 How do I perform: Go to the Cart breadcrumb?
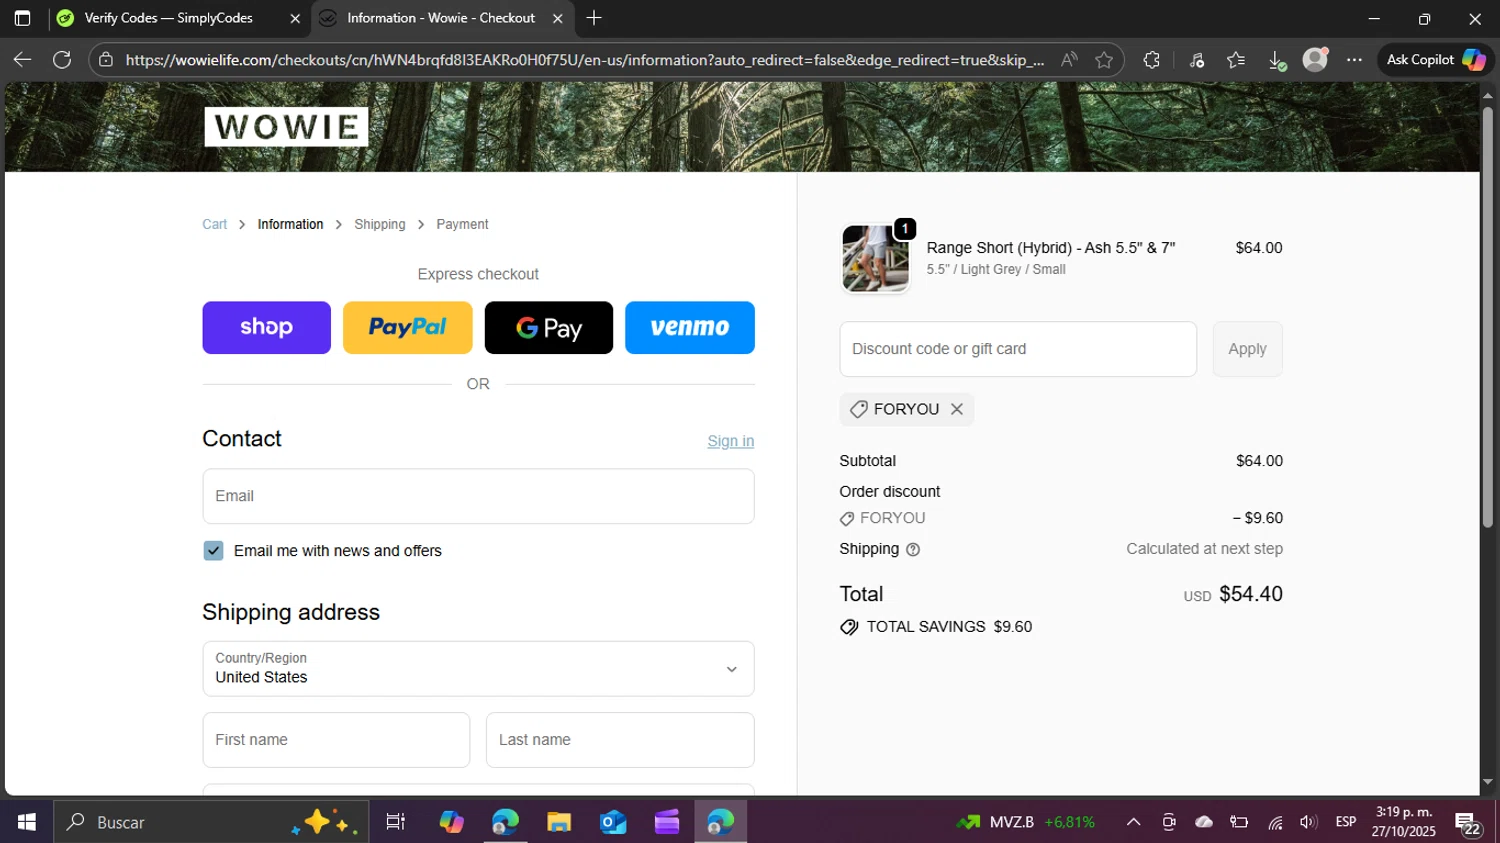[214, 224]
